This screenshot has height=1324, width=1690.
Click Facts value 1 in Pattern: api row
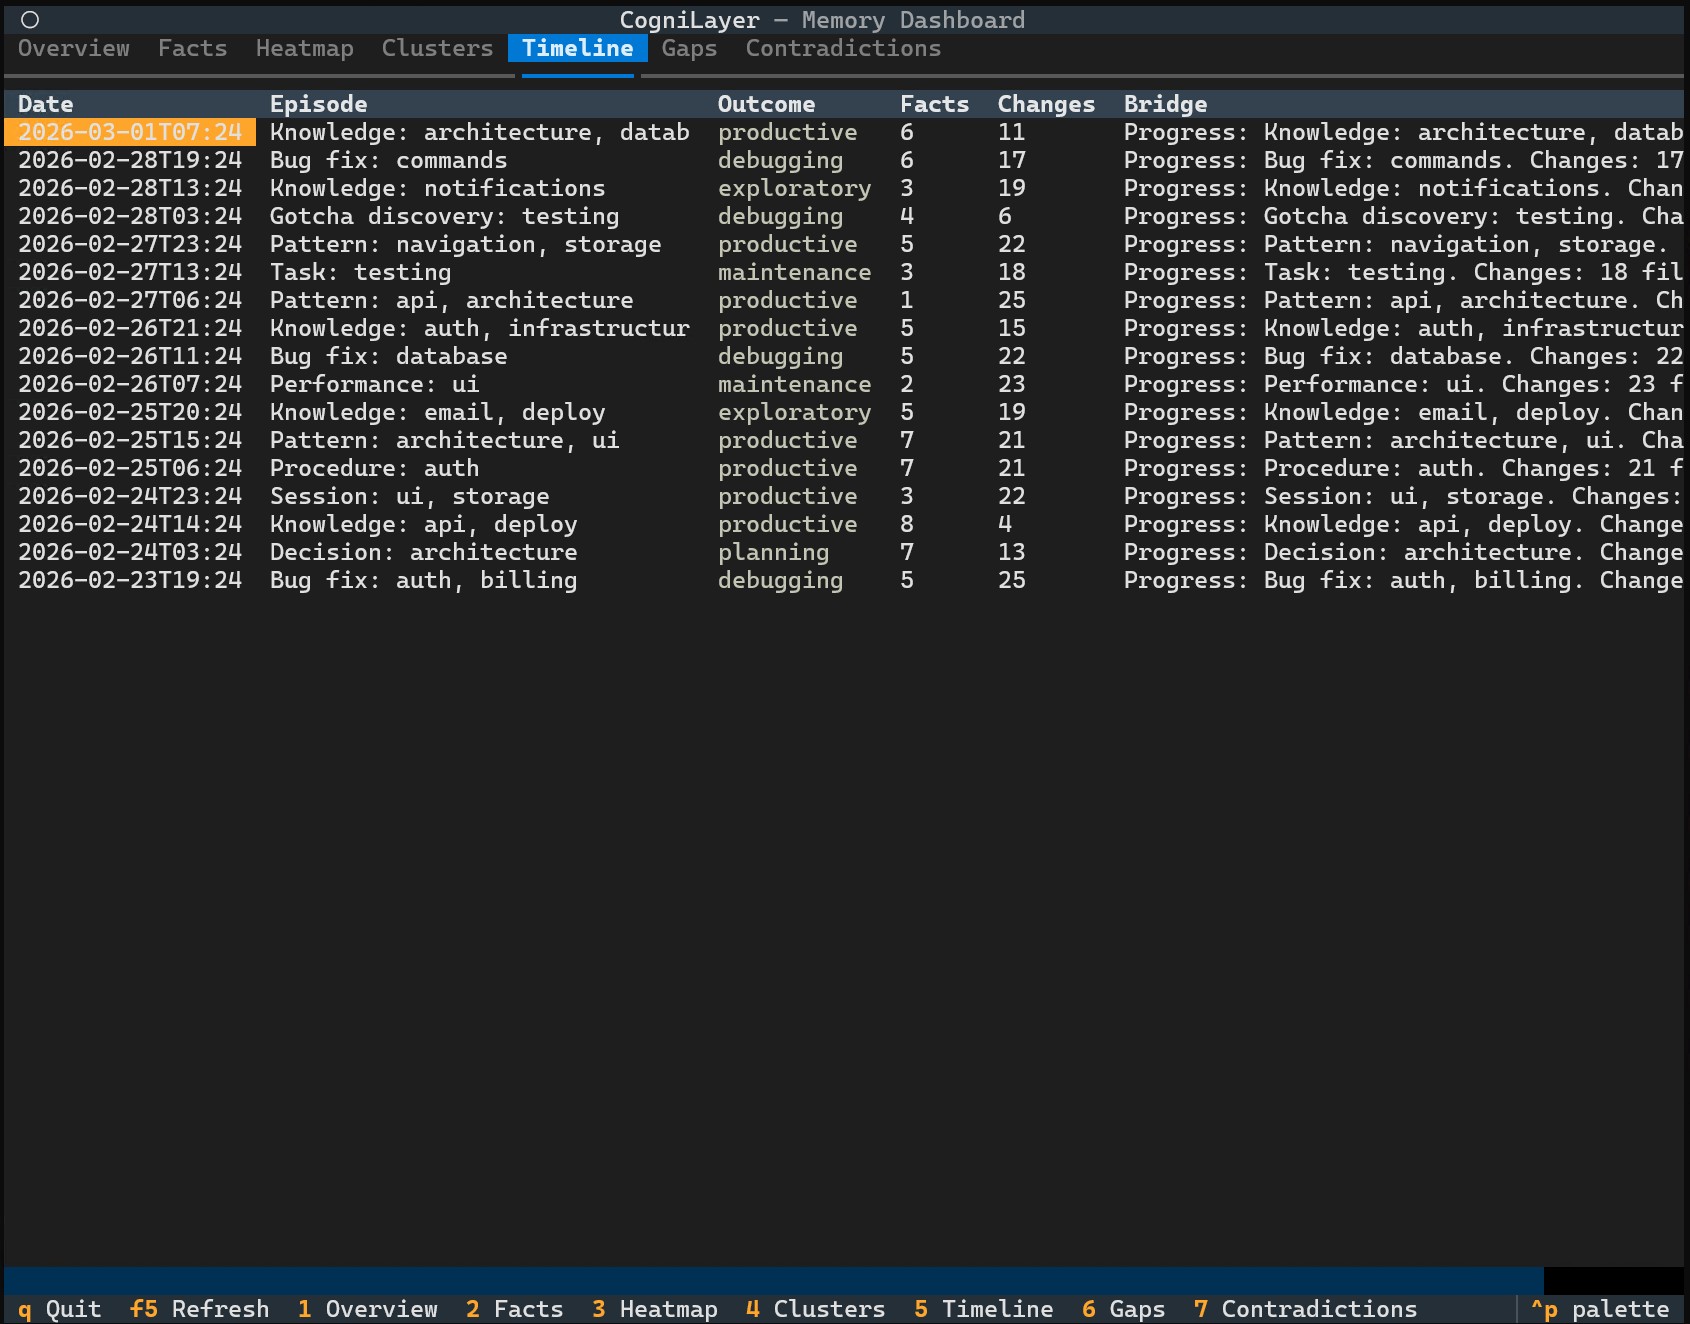(x=907, y=300)
